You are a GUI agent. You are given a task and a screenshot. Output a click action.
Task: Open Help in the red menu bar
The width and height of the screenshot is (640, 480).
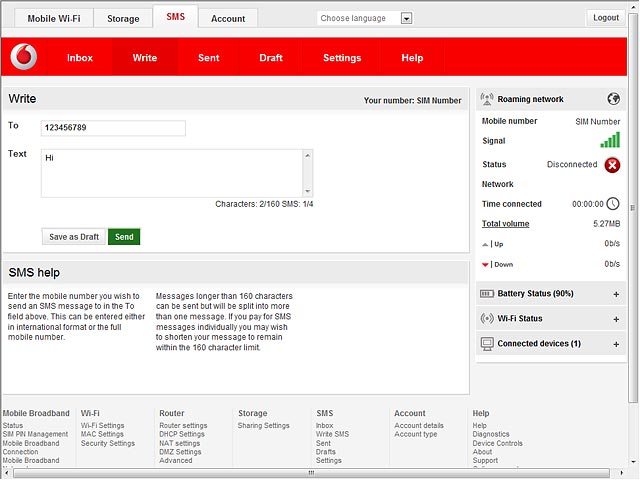[412, 58]
